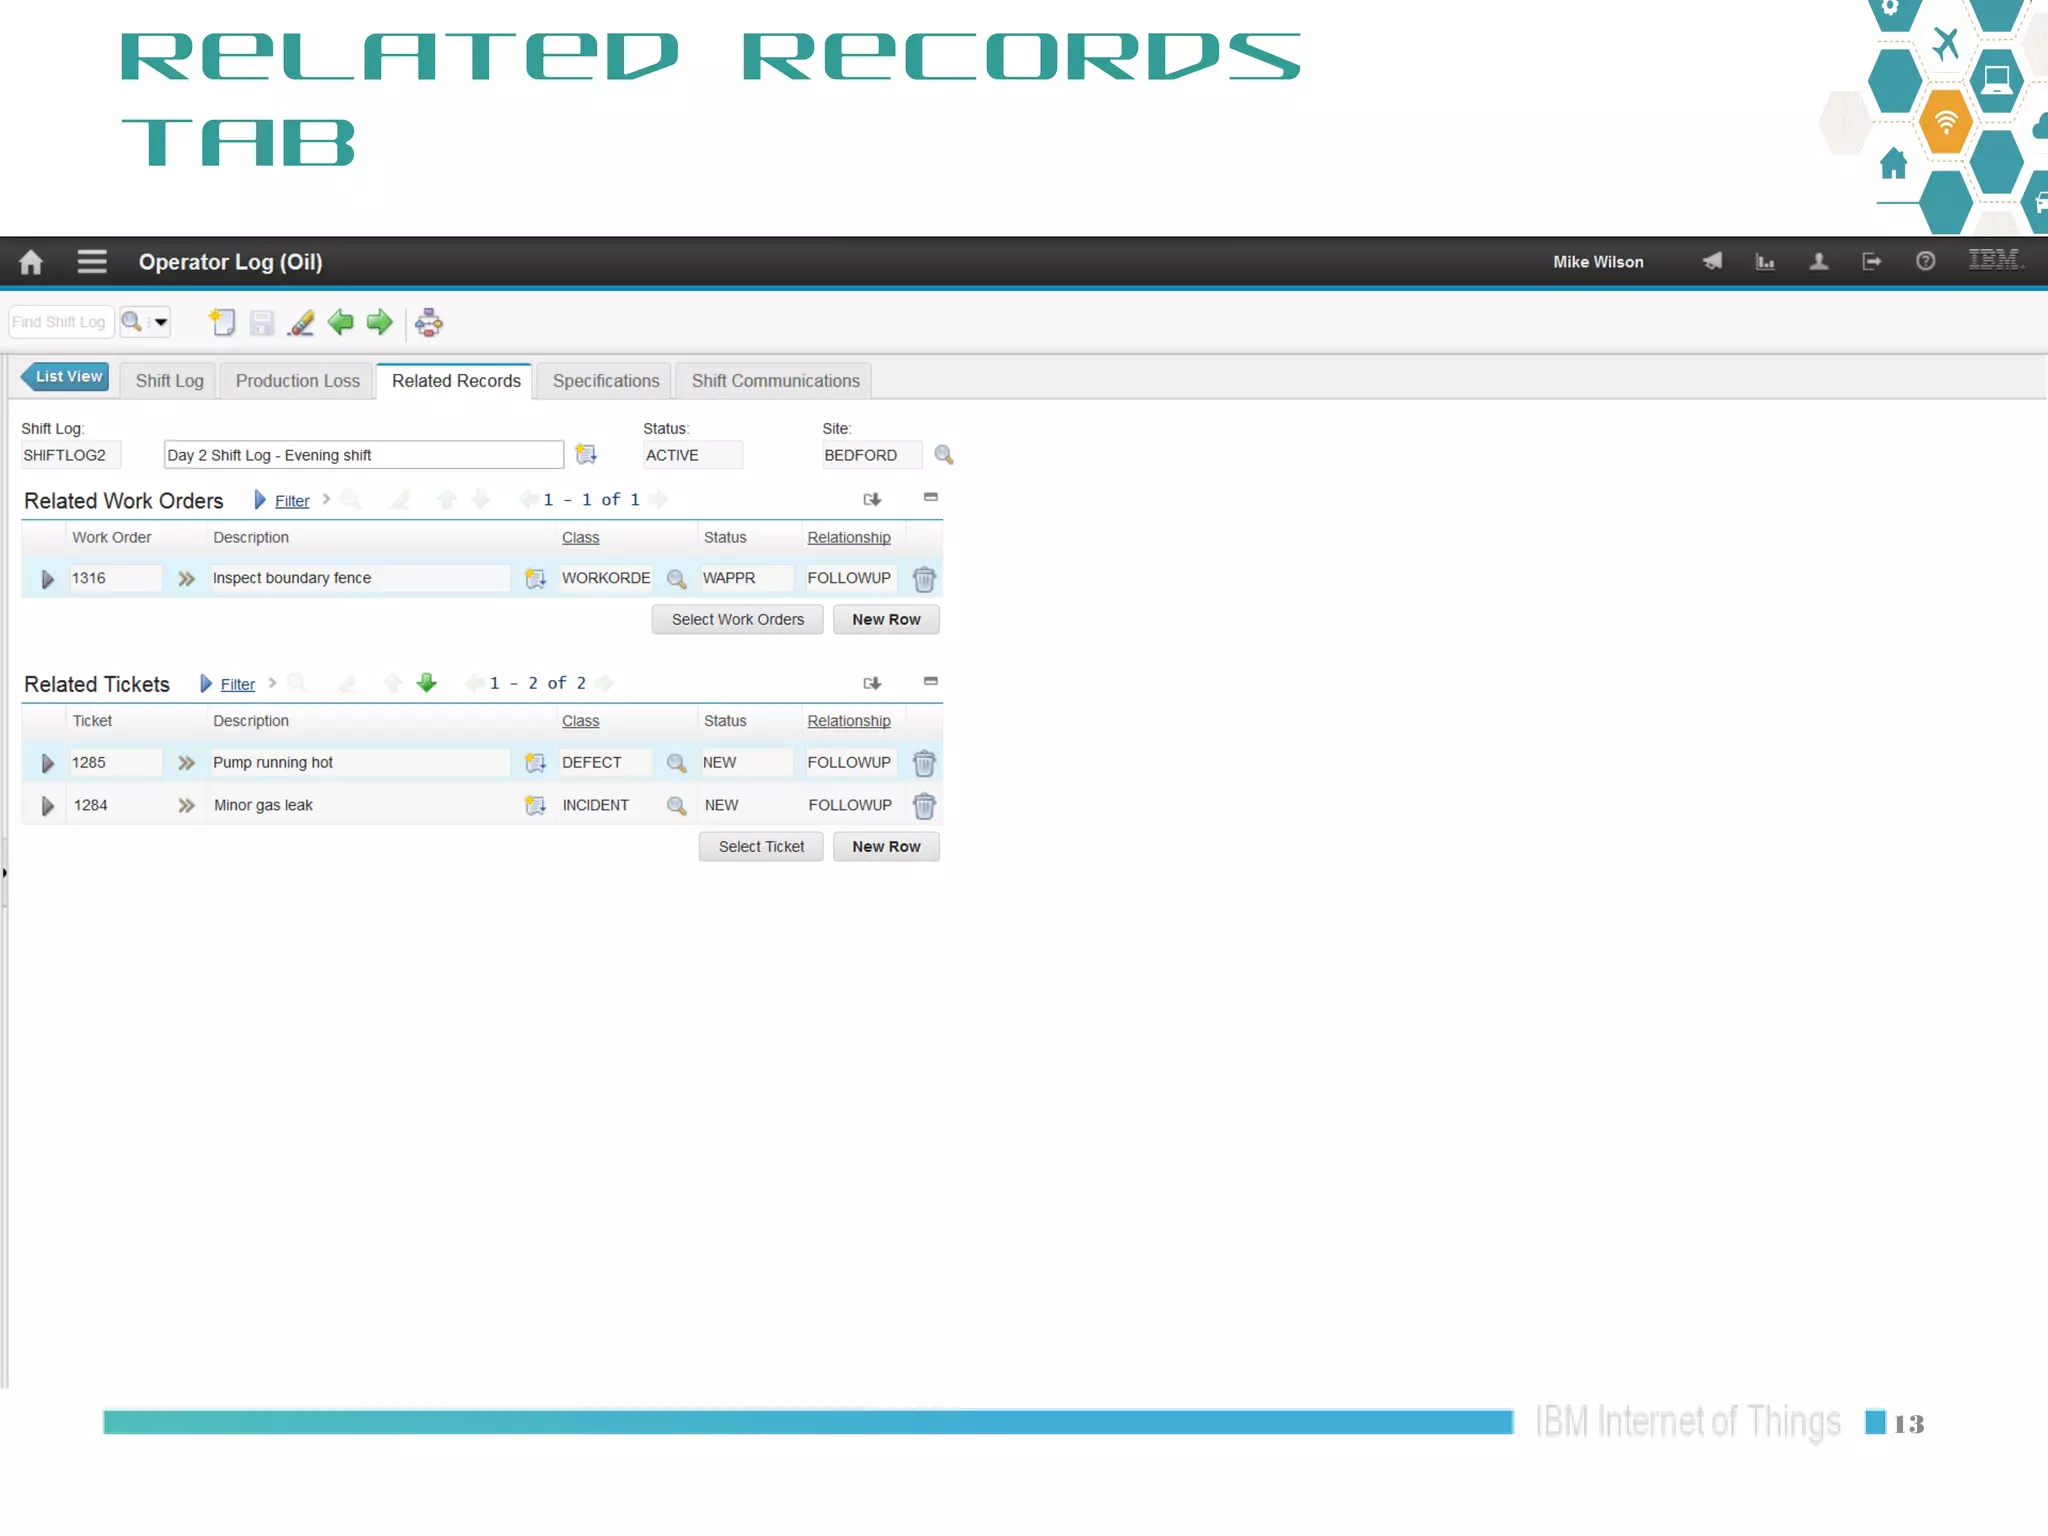This screenshot has height=1536, width=2048.
Task: Expand filter triangle for Related Work Orders
Action: click(x=260, y=500)
